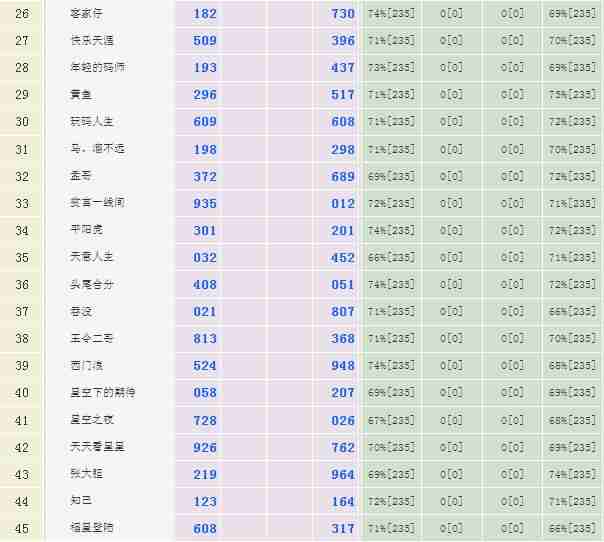The width and height of the screenshot is (604, 542).
Task: Select the number 317 in row 45
Action: click(x=343, y=527)
